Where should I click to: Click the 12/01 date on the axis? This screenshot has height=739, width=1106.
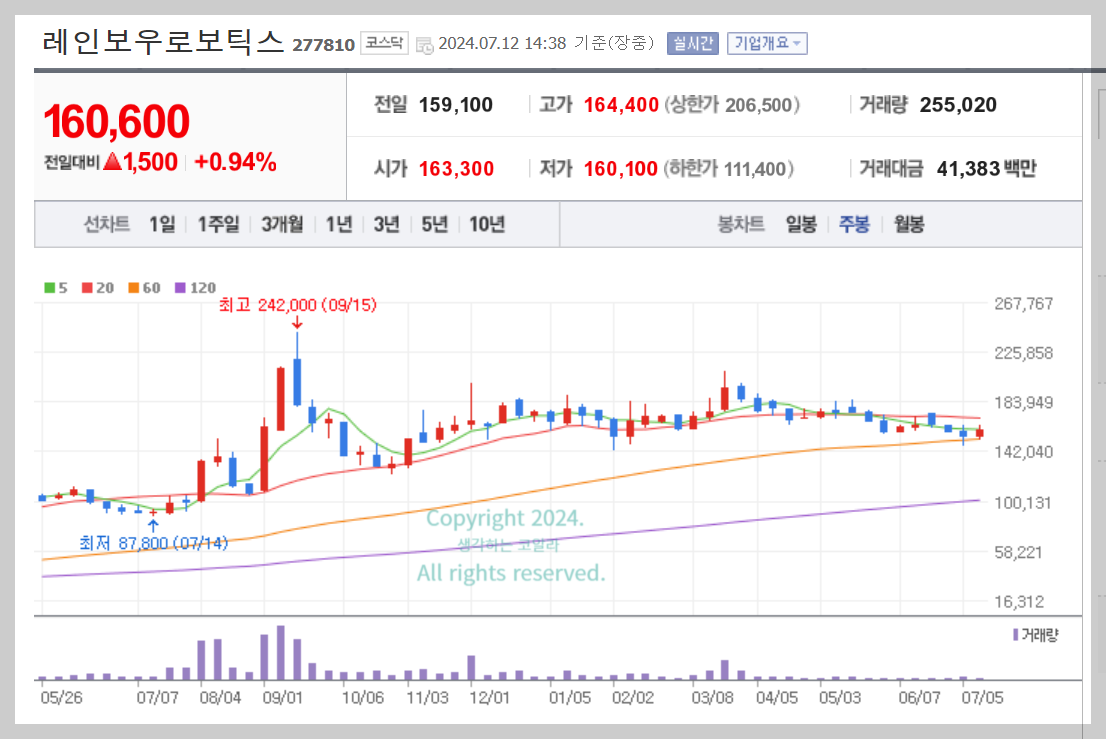(x=490, y=697)
